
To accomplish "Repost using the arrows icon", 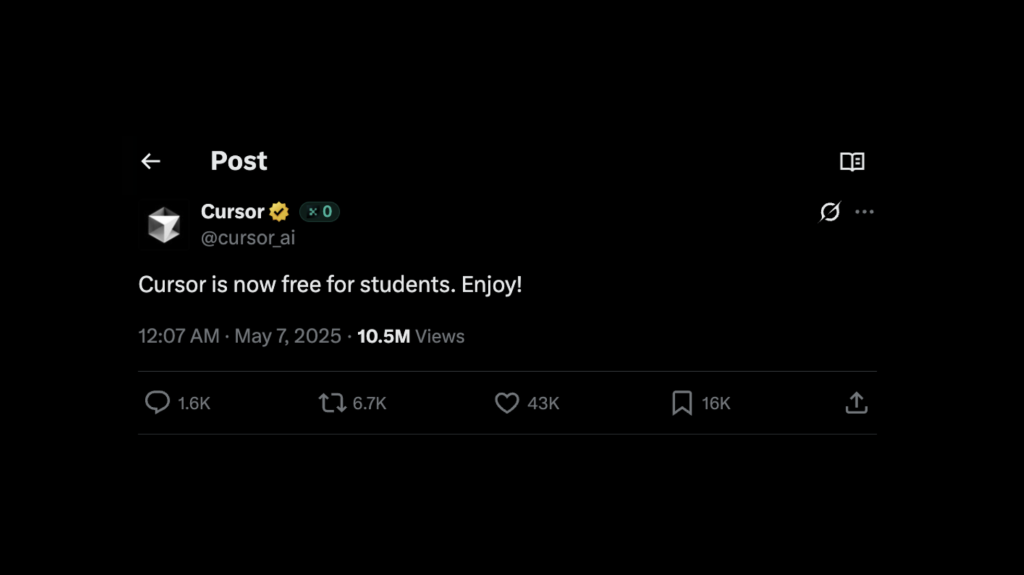I will [332, 402].
